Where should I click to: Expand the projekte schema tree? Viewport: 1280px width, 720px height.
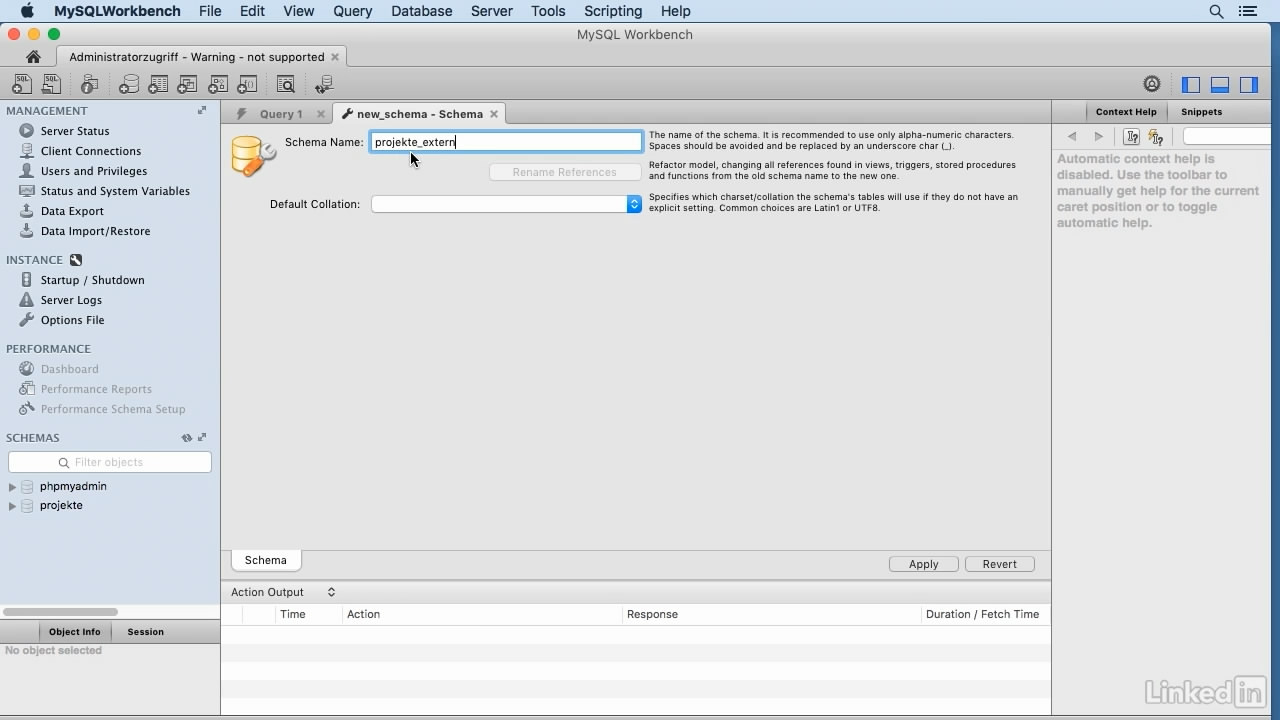(12, 506)
